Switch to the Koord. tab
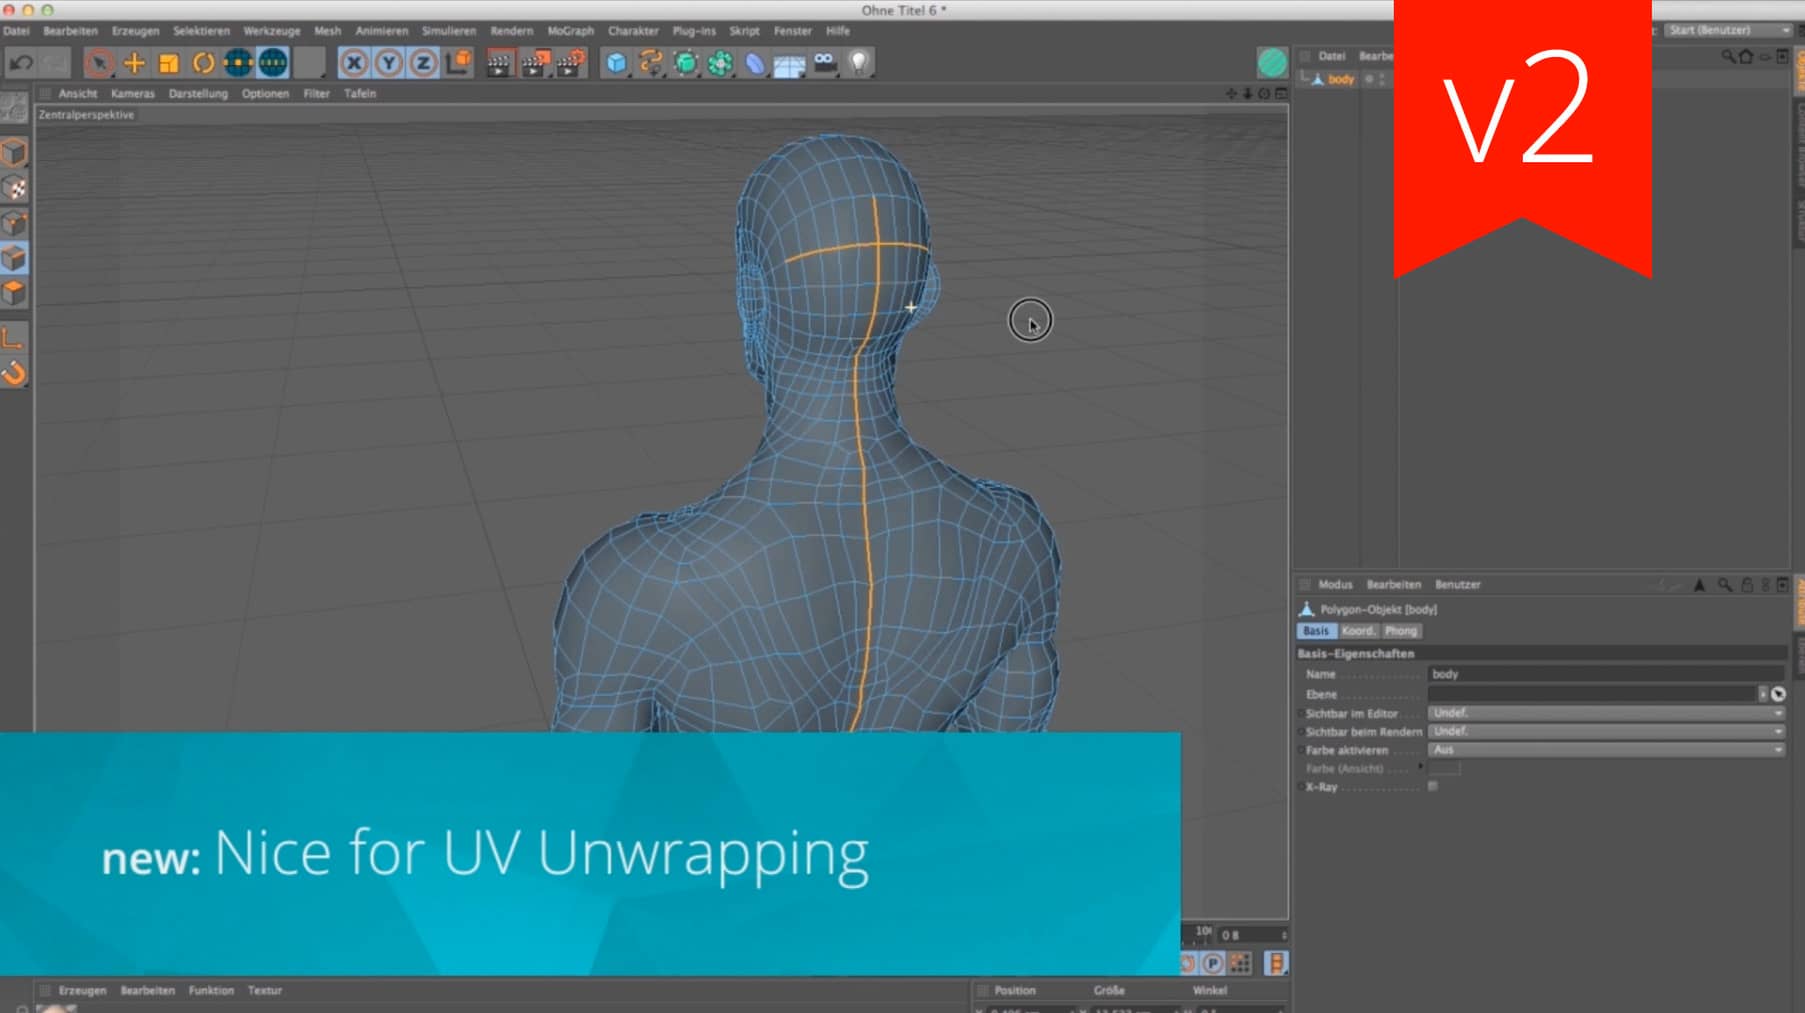 click(1358, 630)
